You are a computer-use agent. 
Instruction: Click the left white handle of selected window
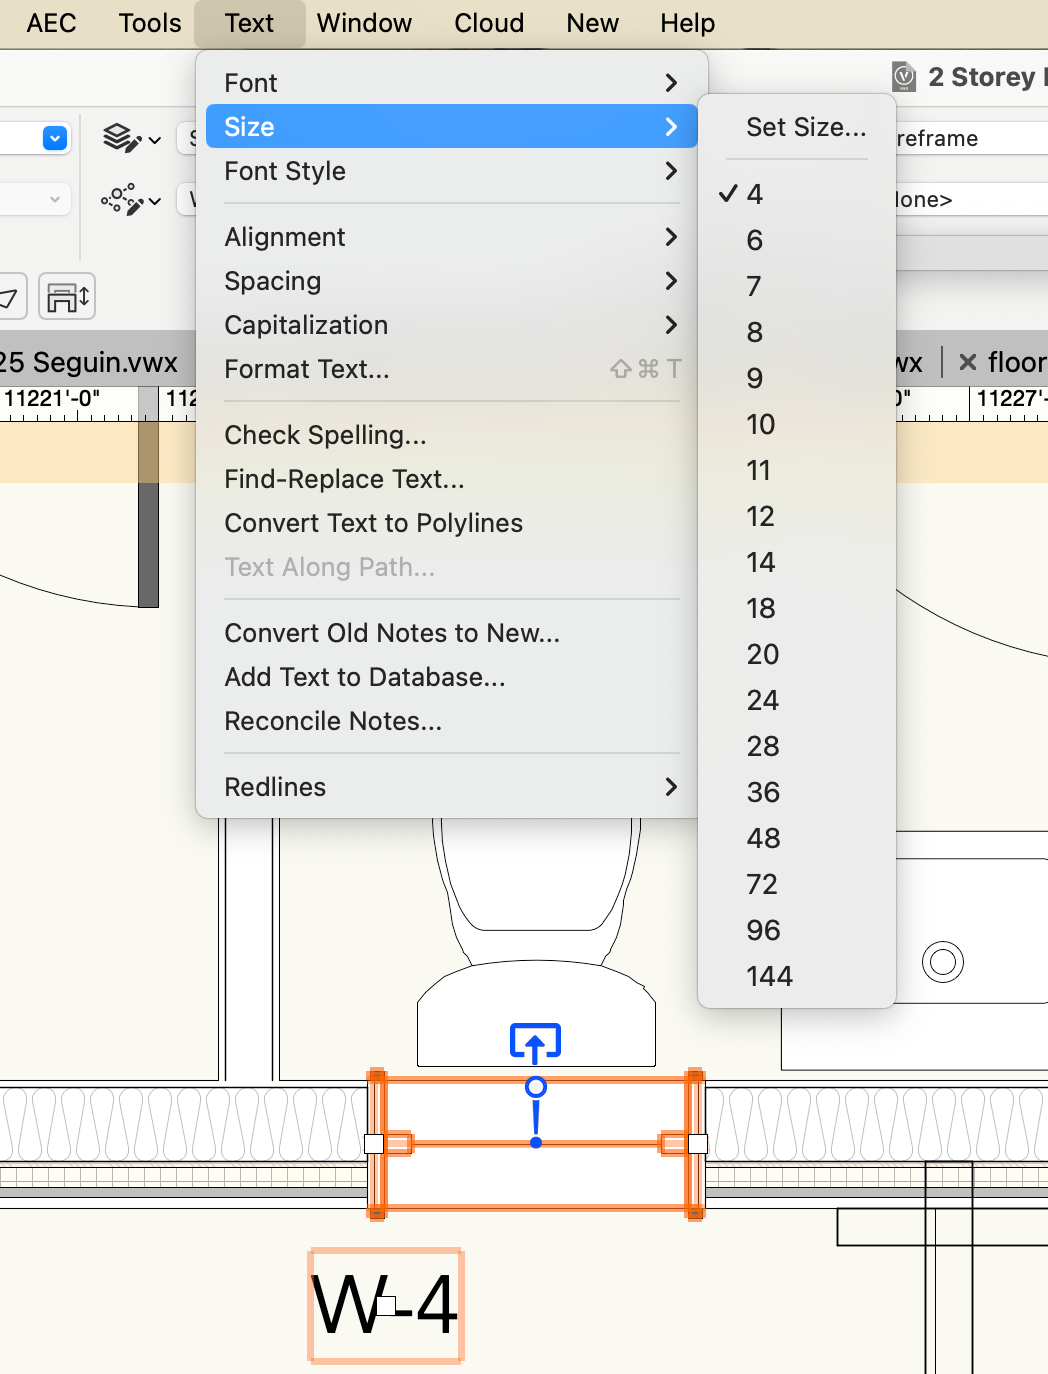point(374,1143)
